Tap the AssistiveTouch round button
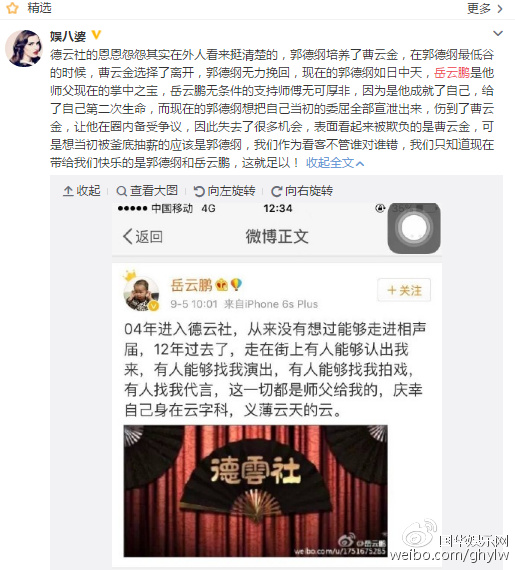Viewport: 515px width, 570px height. 414,228
